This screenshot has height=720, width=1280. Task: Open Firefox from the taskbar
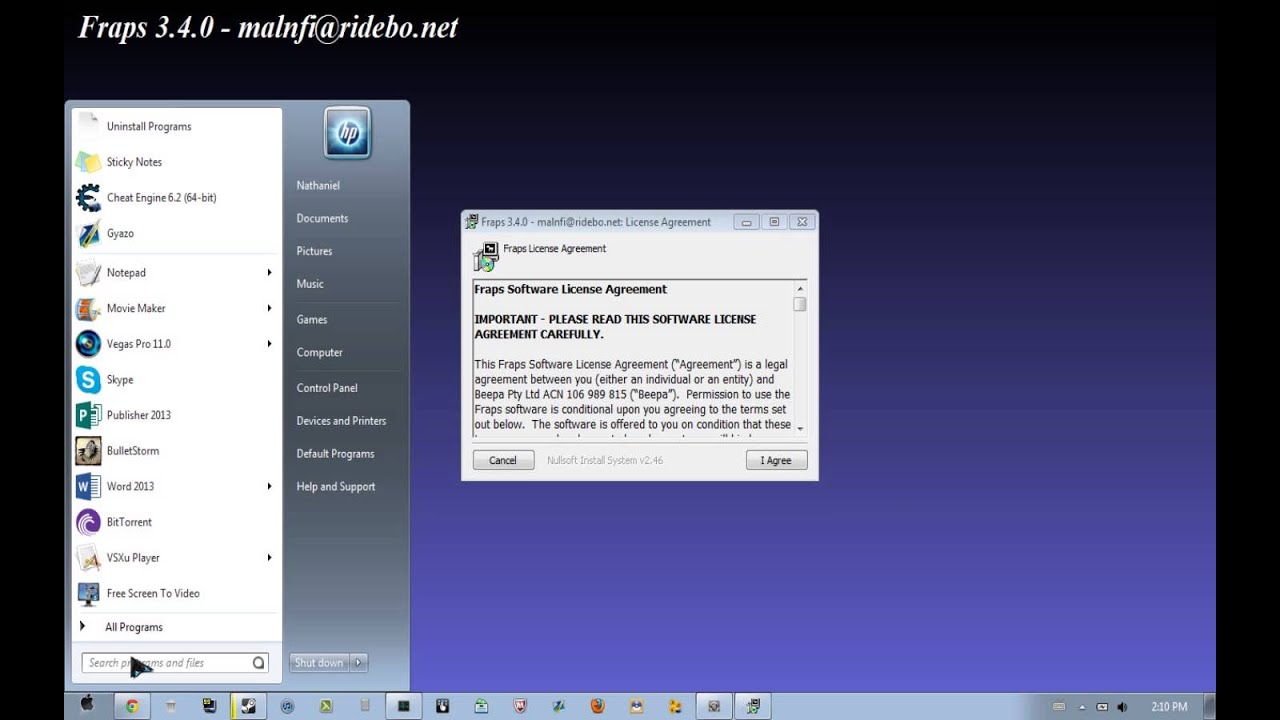click(598, 706)
